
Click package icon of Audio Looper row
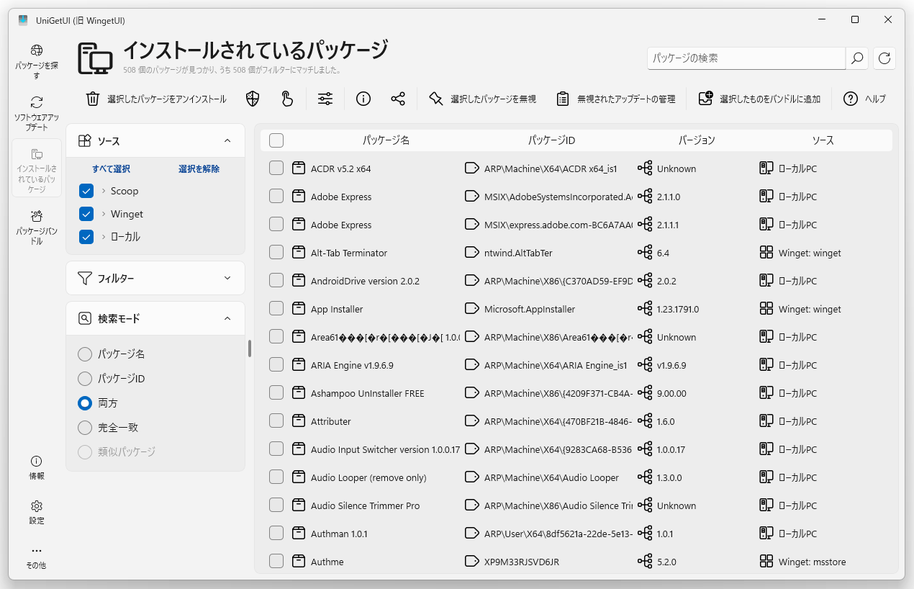click(x=298, y=477)
